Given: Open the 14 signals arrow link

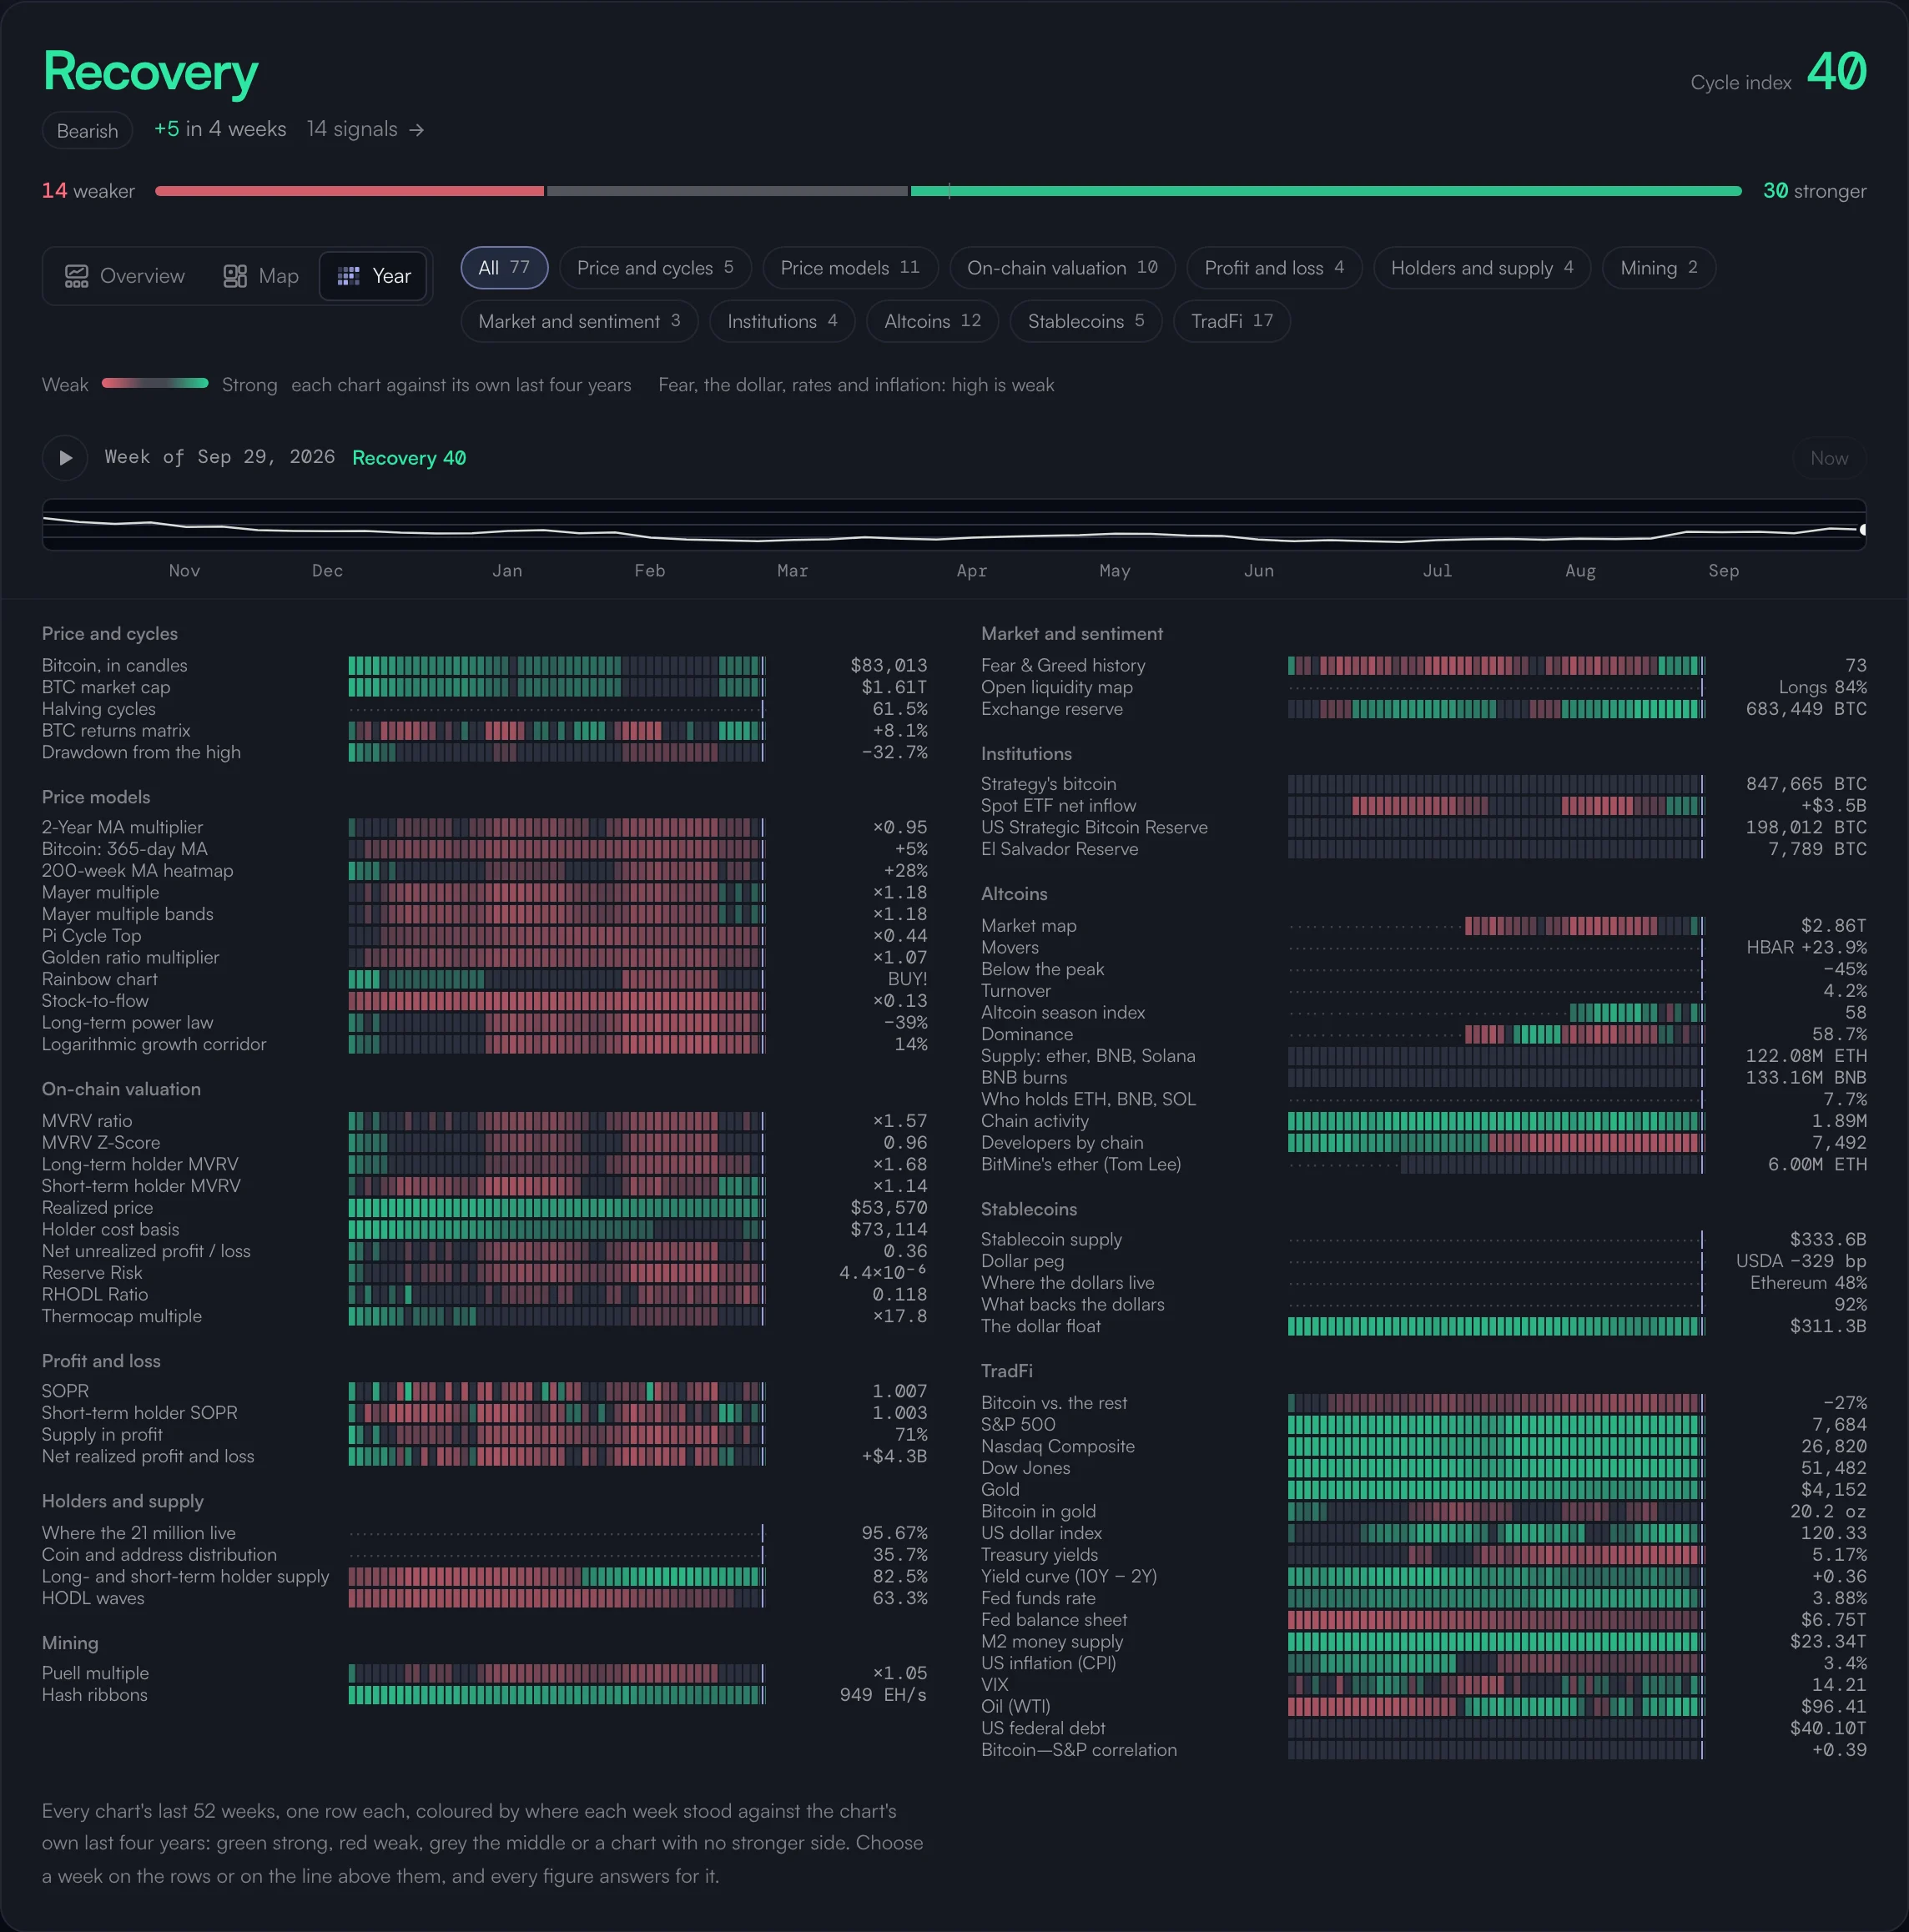Looking at the screenshot, I should click(366, 130).
